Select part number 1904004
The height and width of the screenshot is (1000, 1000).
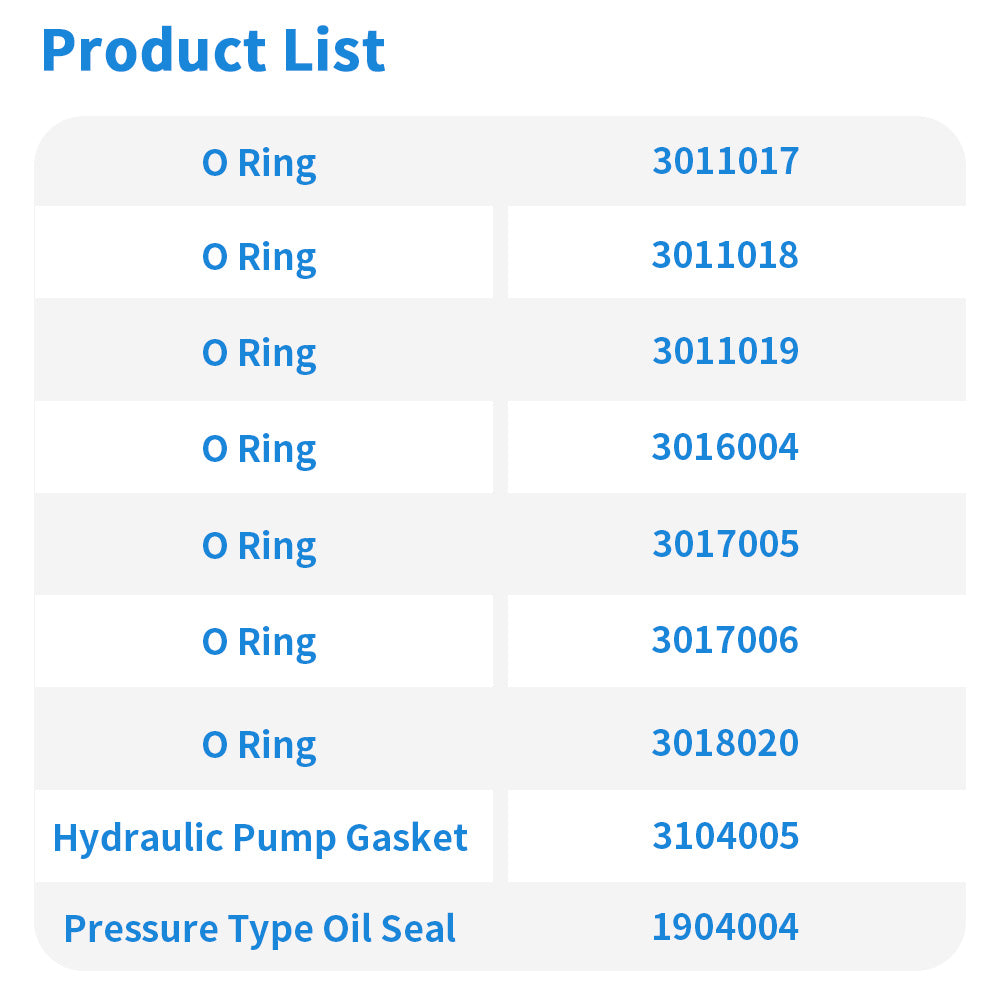point(725,927)
